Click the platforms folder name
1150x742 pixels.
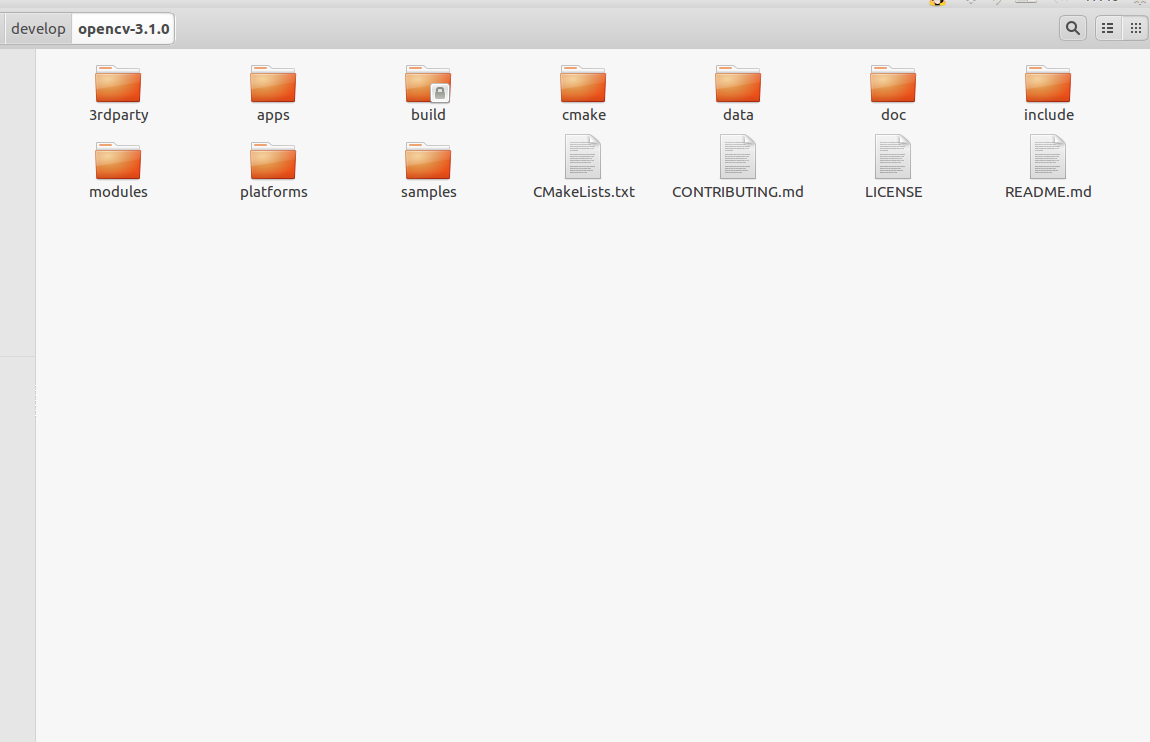tap(274, 192)
